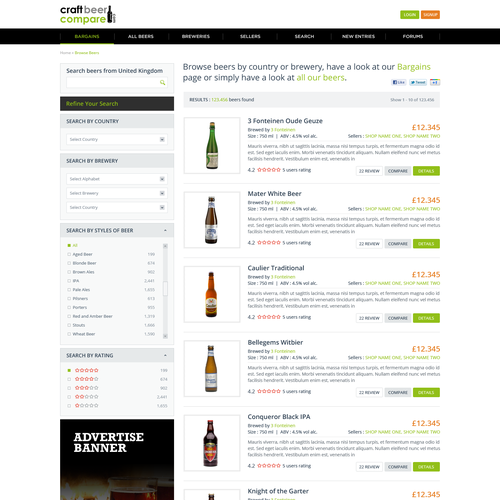Viewport: 500px width, 500px height.
Task: Click the styles list scrollbar handle
Action: [165, 288]
